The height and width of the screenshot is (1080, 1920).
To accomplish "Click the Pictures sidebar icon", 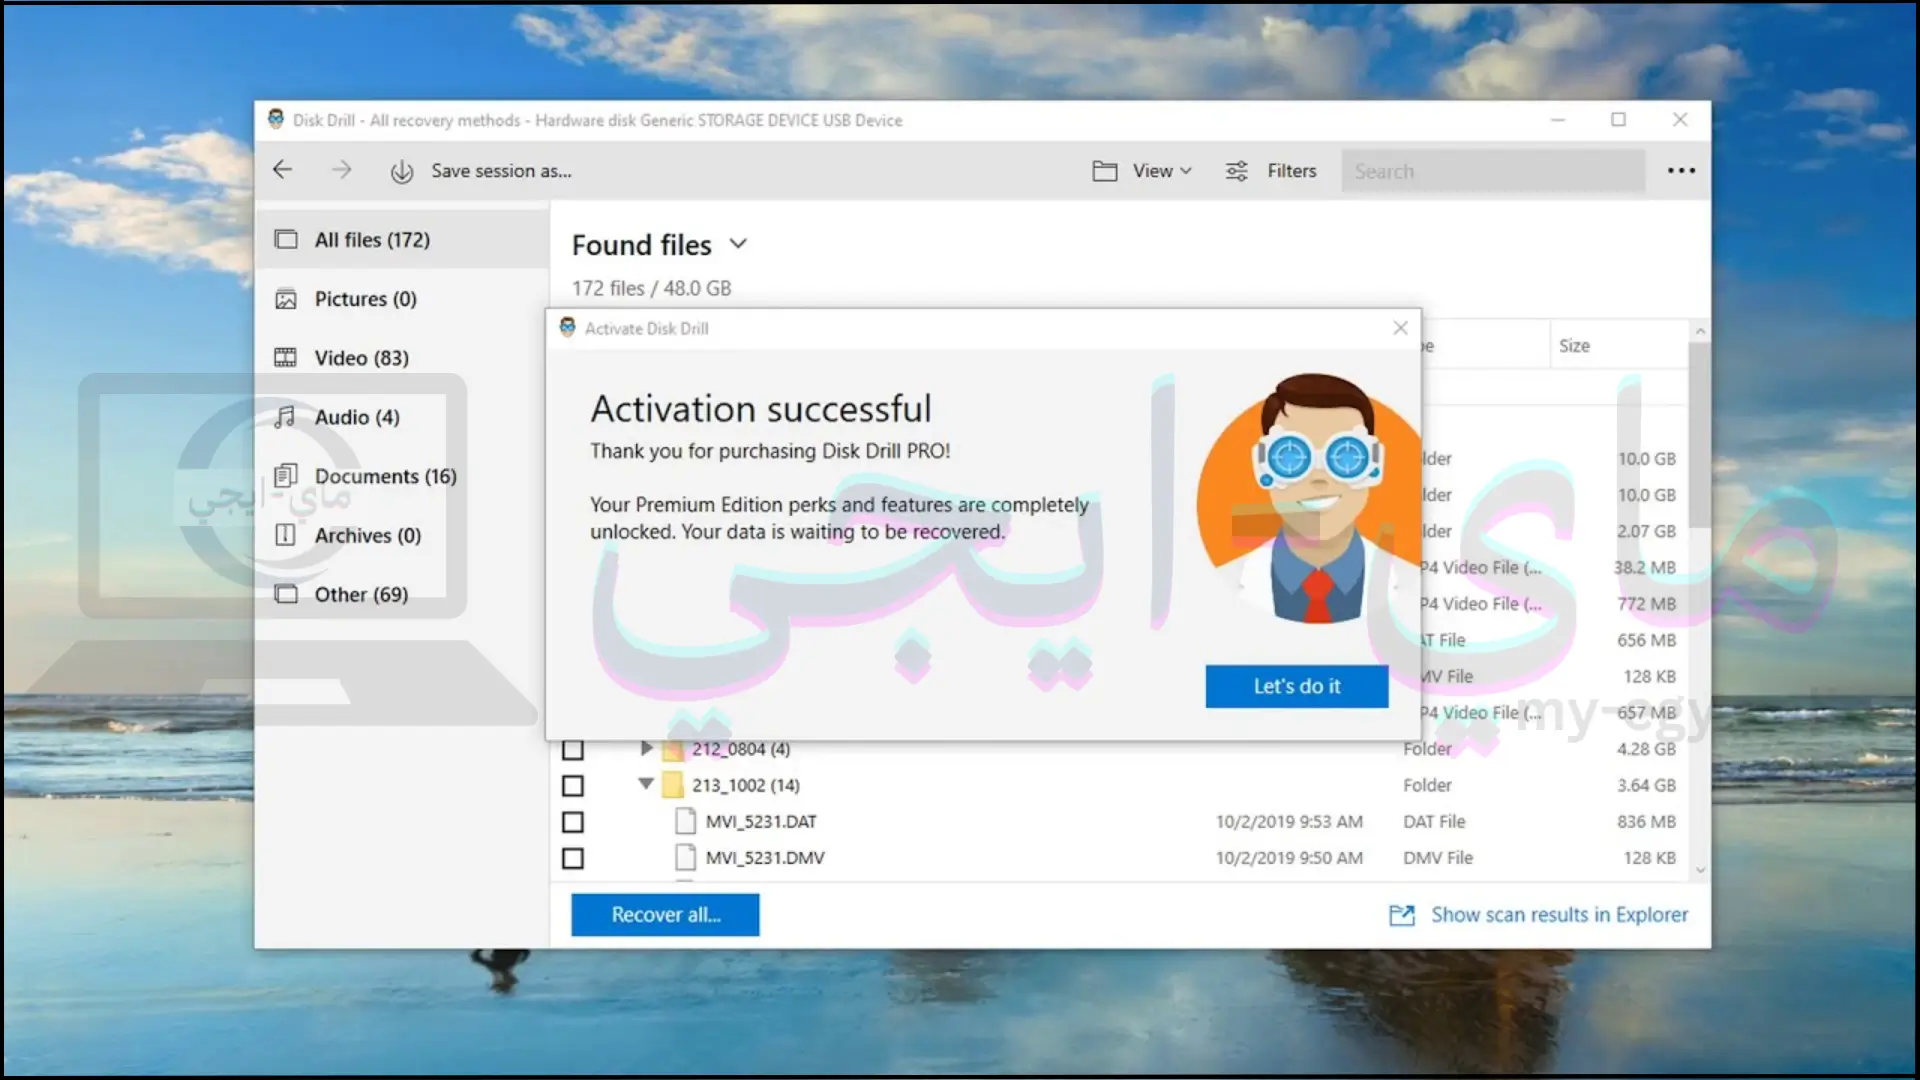I will [x=286, y=299].
